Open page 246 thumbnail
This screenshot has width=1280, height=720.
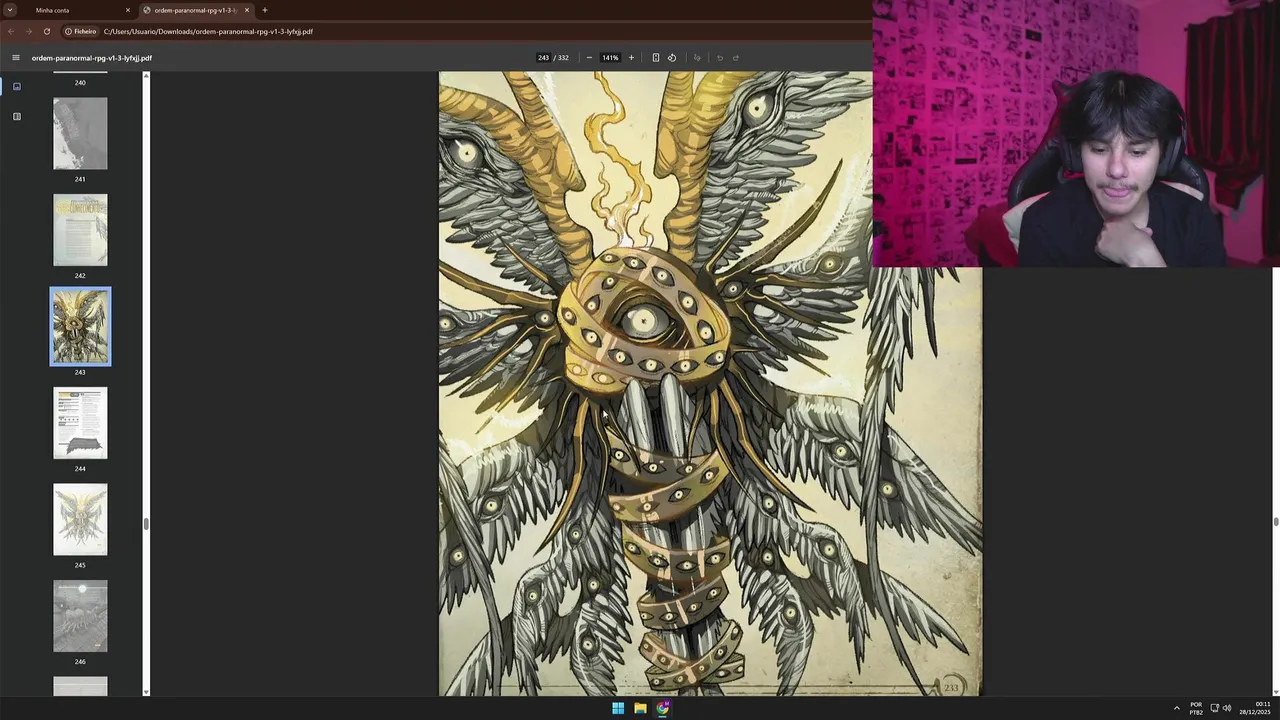(80, 616)
